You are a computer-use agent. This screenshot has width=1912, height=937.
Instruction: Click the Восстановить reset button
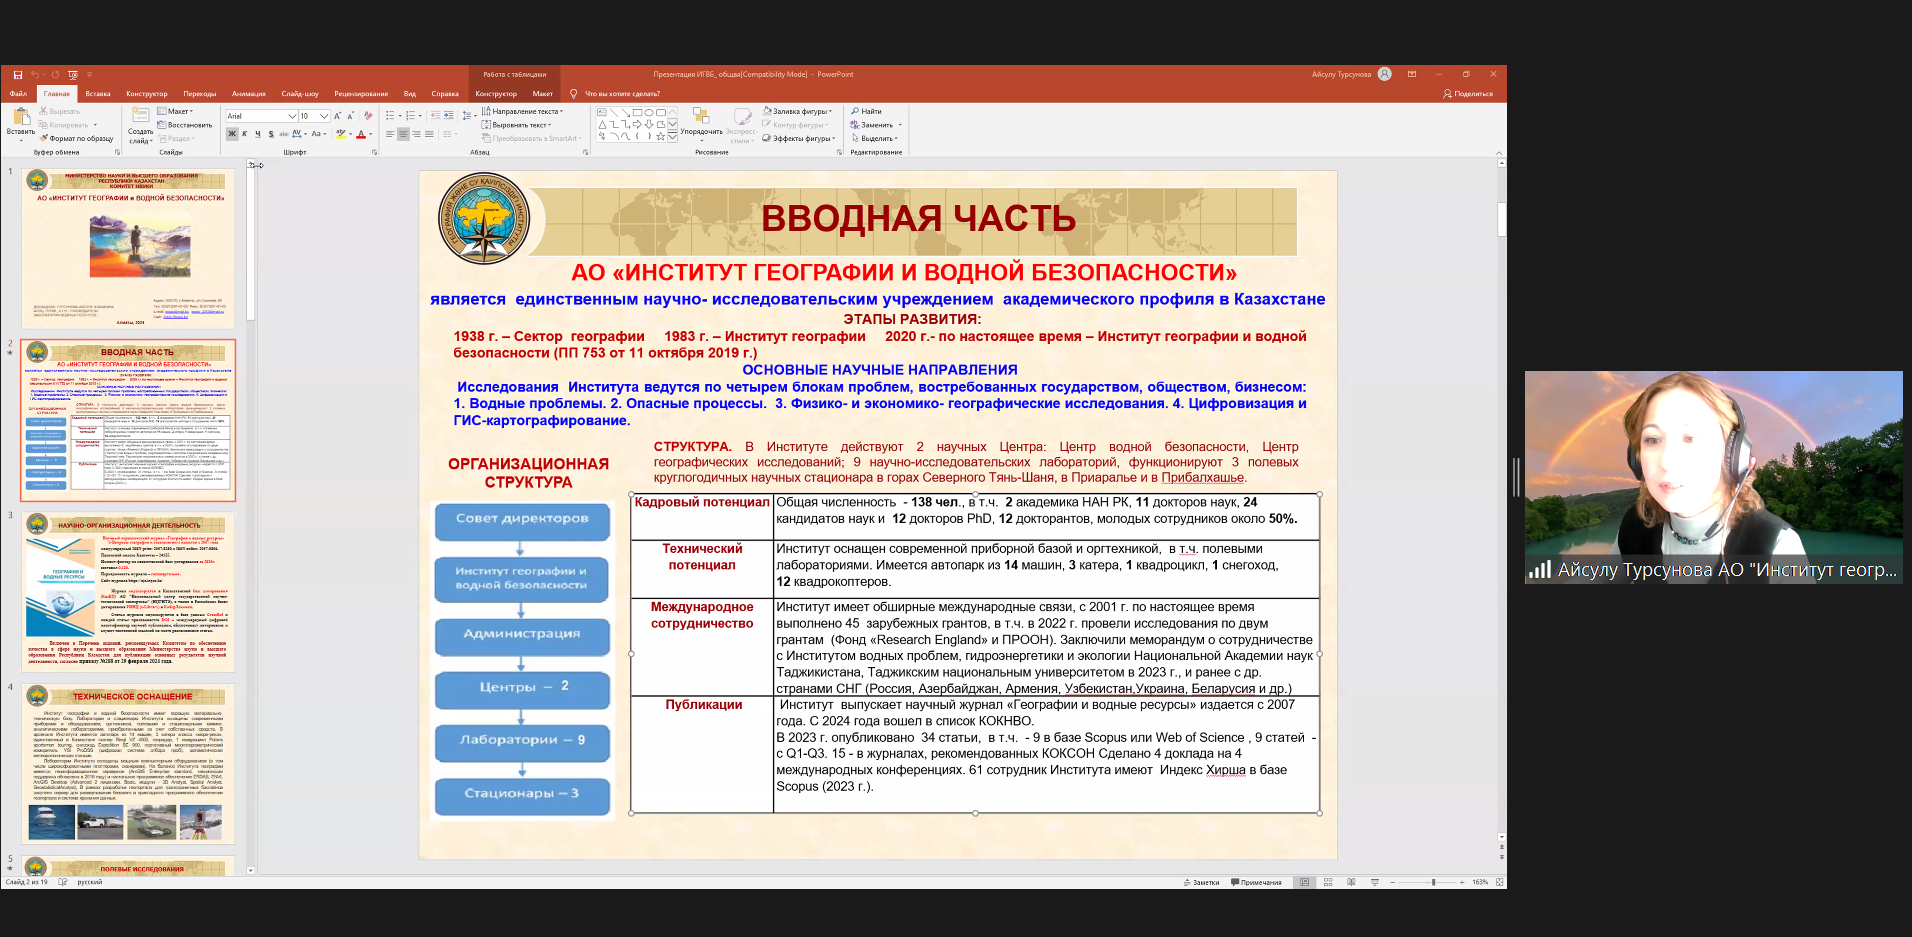click(185, 125)
